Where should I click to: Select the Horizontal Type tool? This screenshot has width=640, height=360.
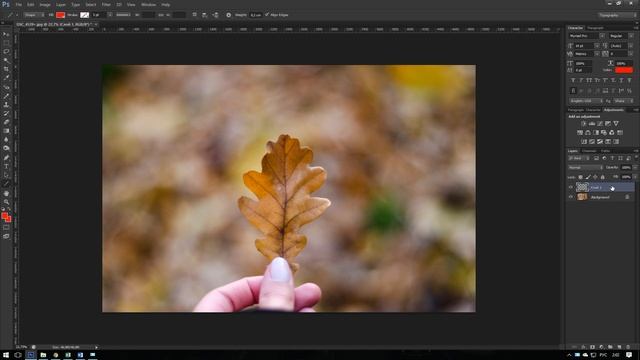(x=6, y=166)
